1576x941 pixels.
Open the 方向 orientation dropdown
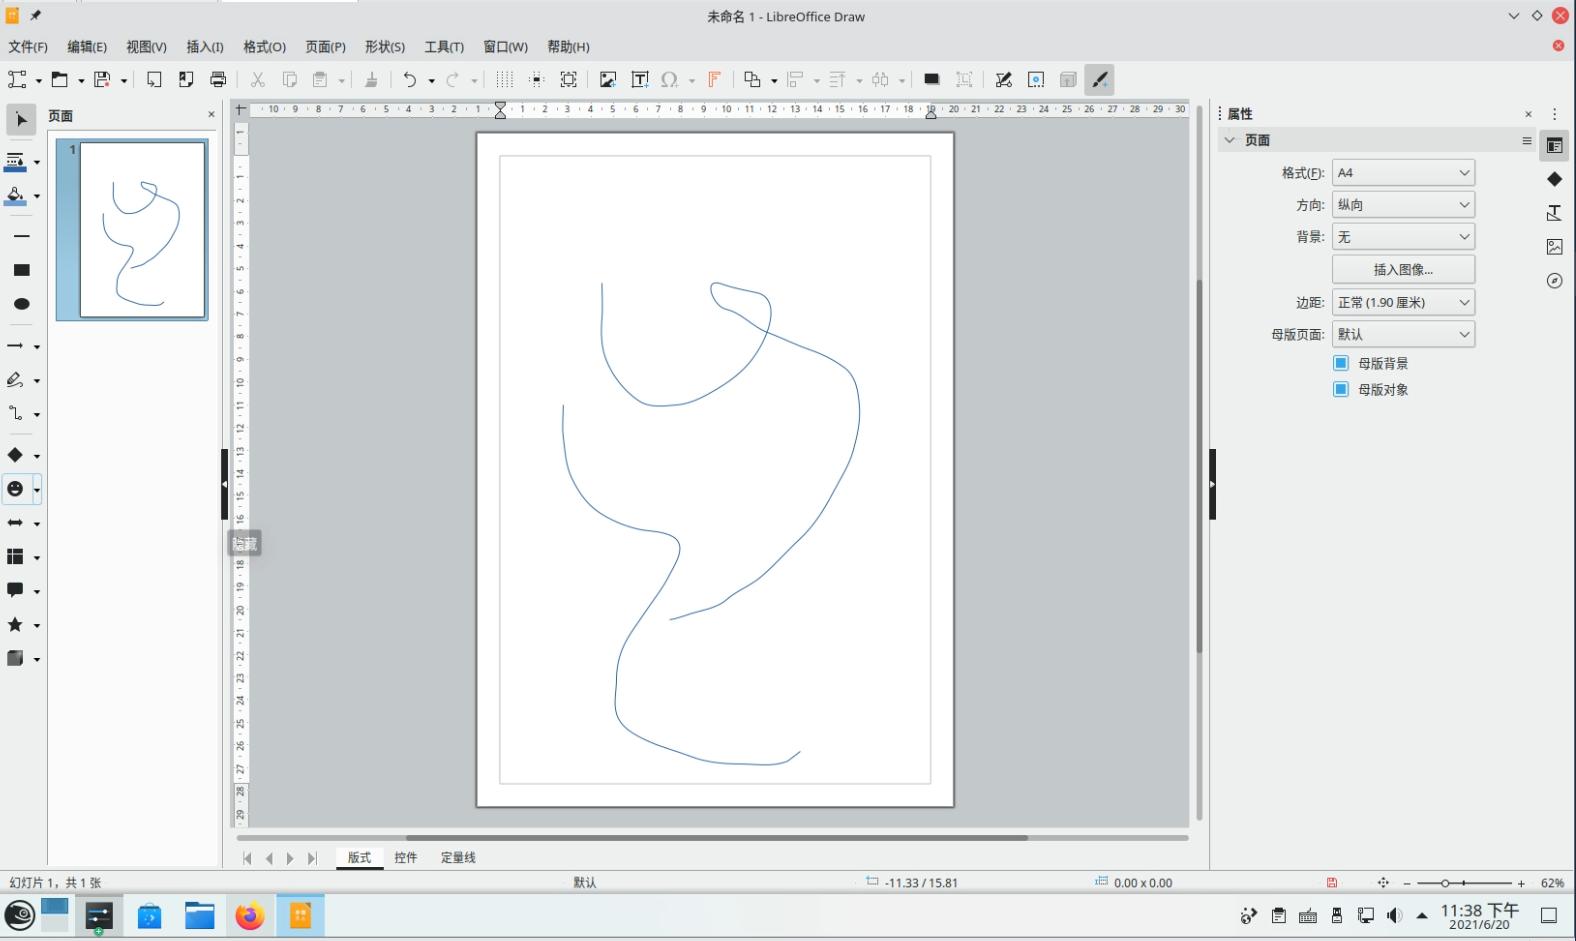tap(1403, 205)
